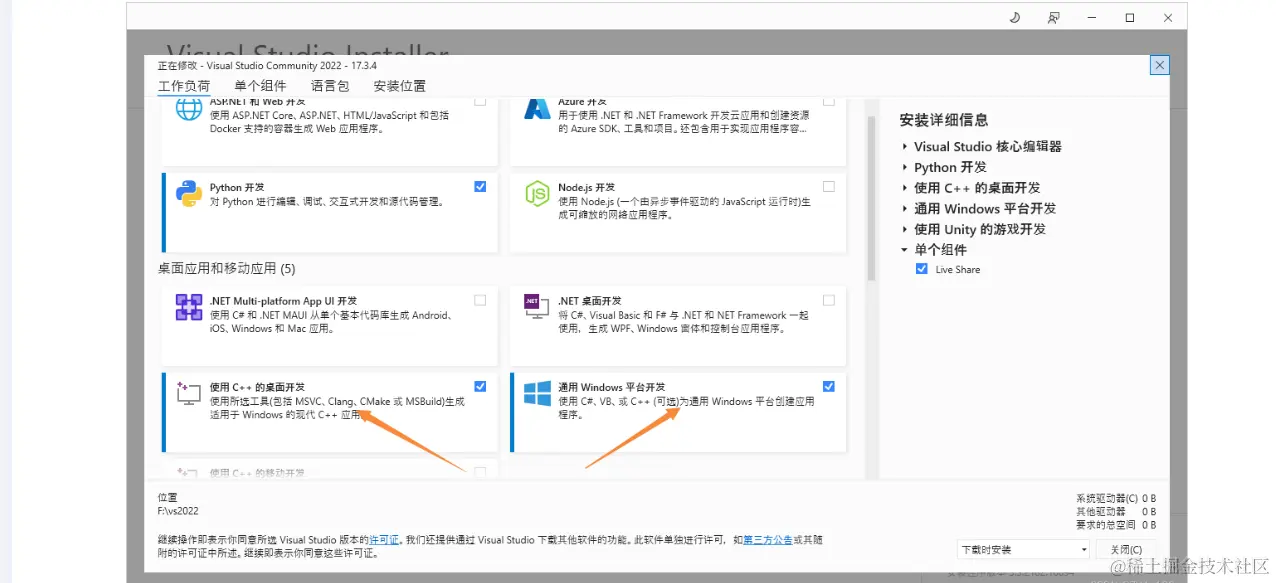Maximize the Visual Studio Installer window
Viewport: 1276px width, 583px height.
click(1130, 17)
